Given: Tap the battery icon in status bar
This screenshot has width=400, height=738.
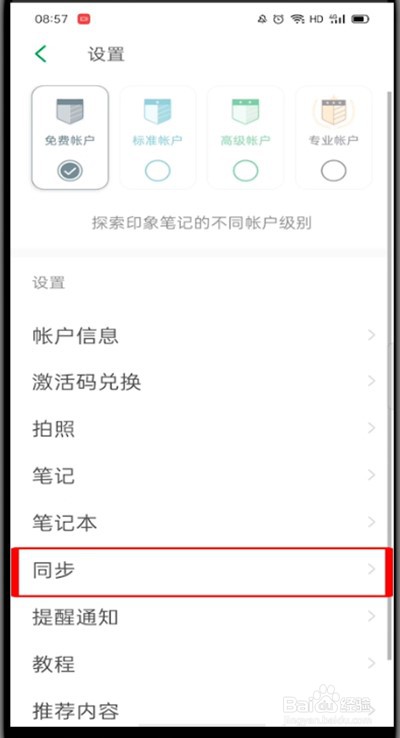Looking at the screenshot, I should [x=360, y=19].
